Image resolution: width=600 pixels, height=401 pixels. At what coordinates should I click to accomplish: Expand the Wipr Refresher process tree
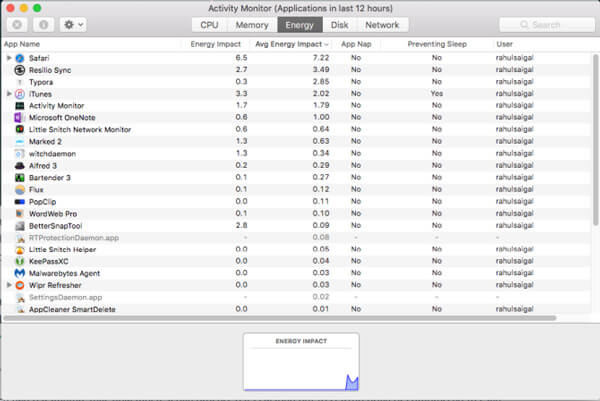(9, 285)
